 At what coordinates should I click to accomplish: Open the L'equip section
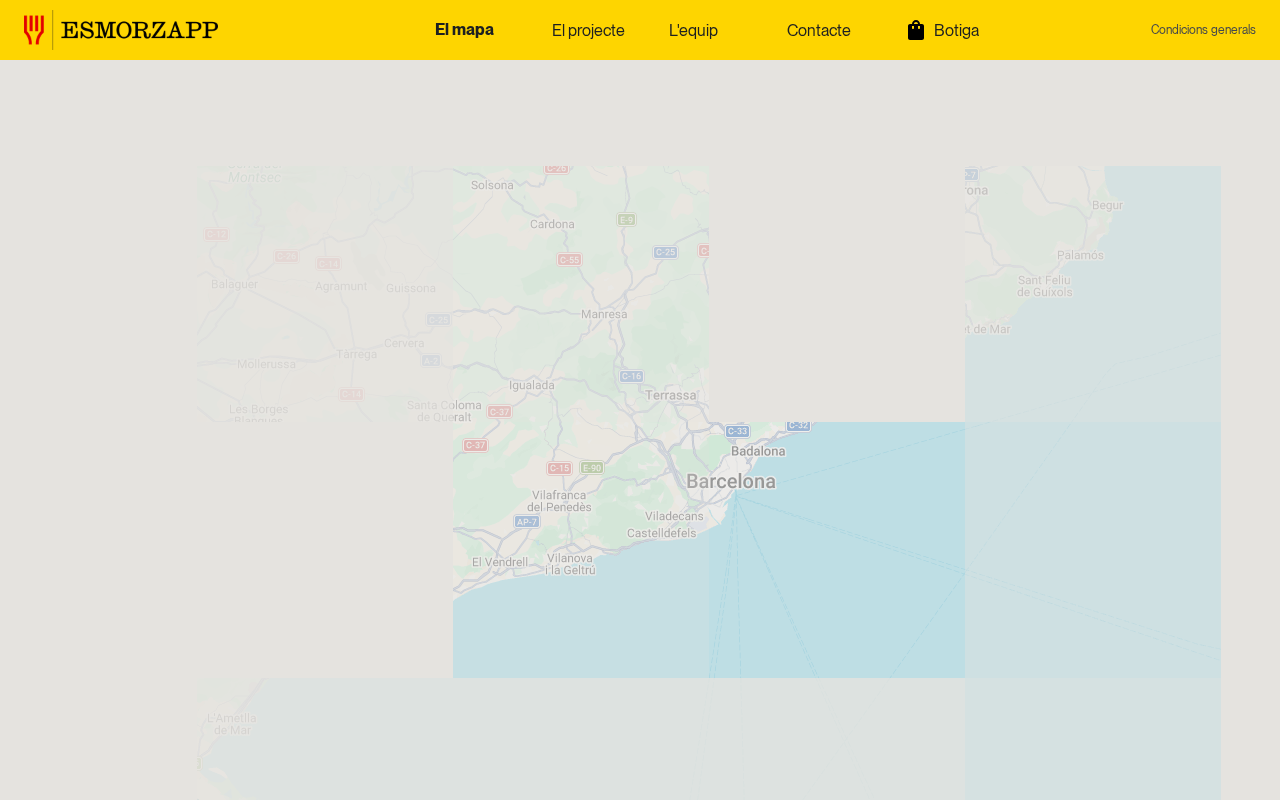click(x=693, y=30)
